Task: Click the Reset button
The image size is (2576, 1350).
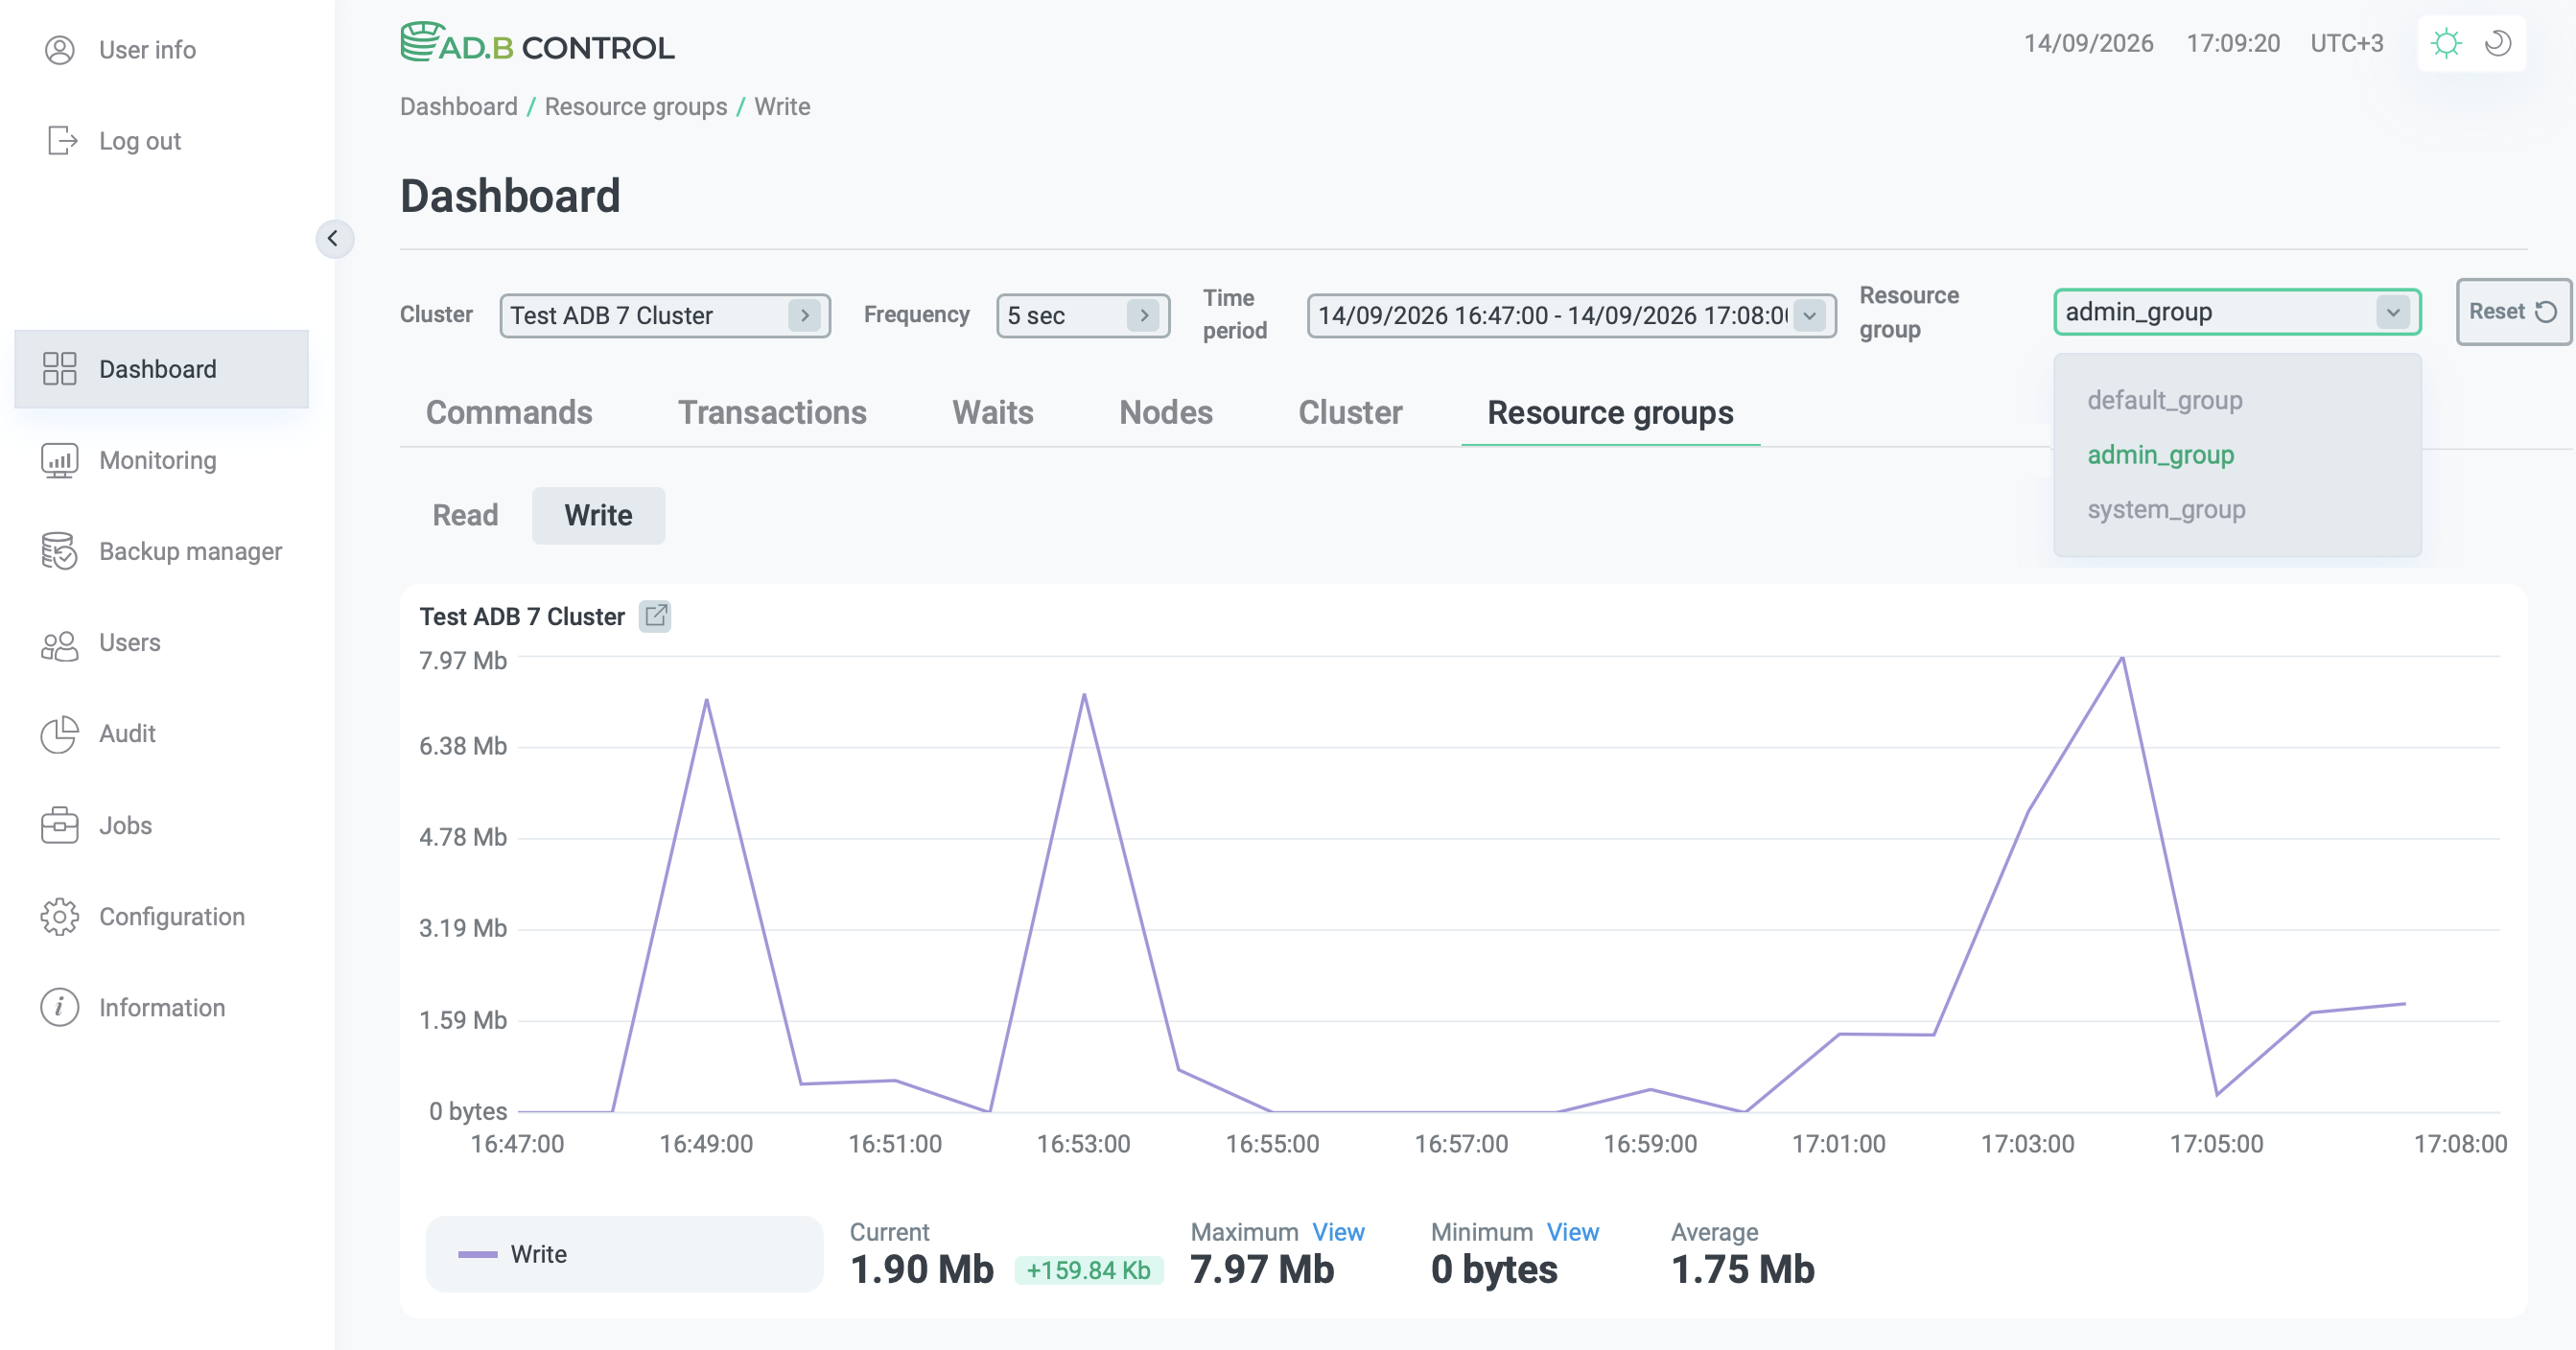Action: (2513, 312)
